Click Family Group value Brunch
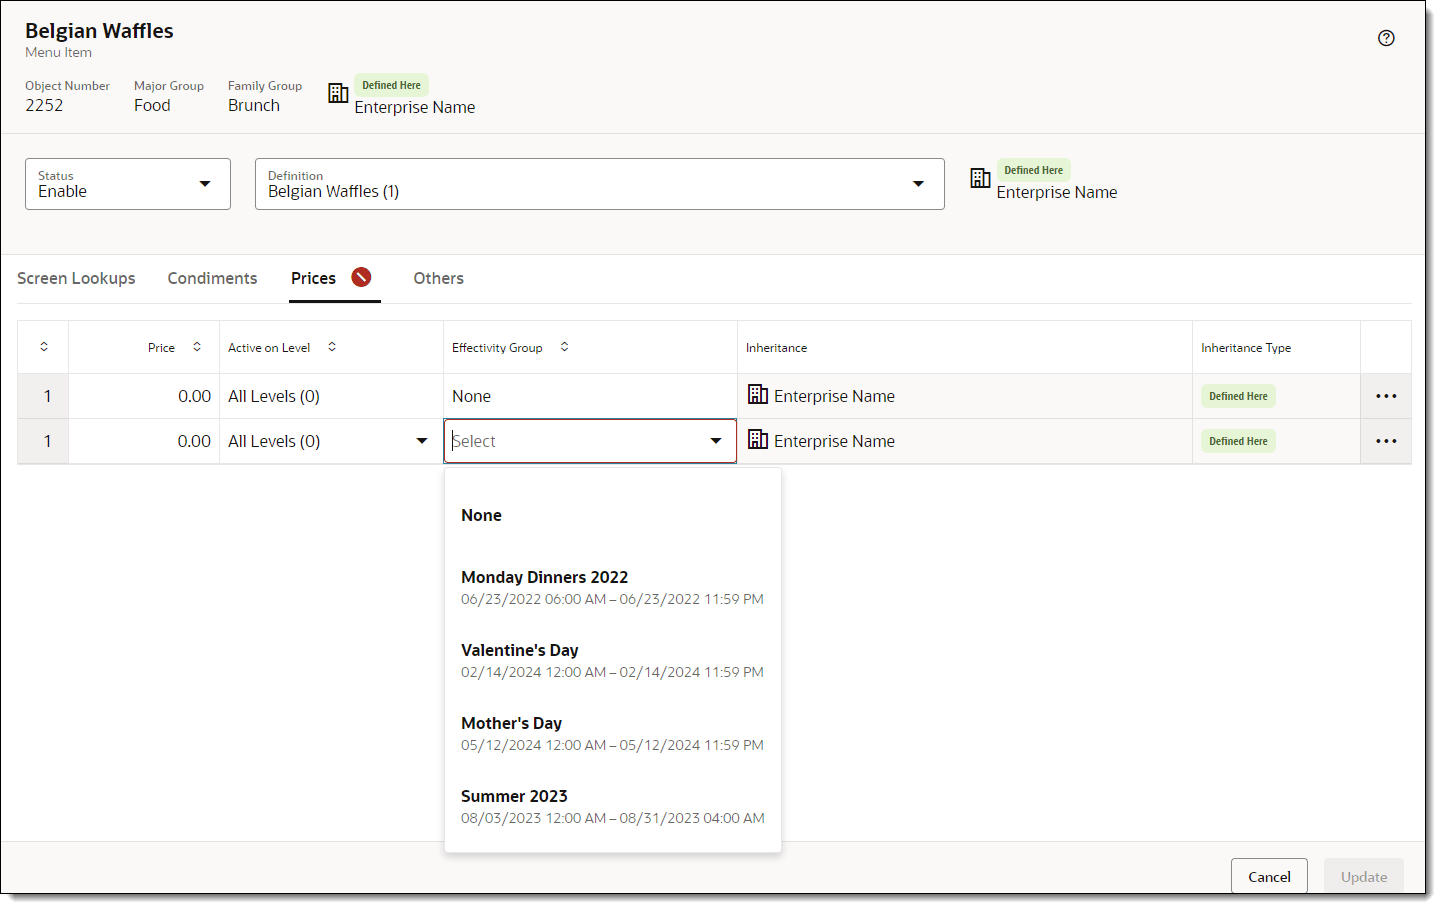 pyautogui.click(x=254, y=105)
